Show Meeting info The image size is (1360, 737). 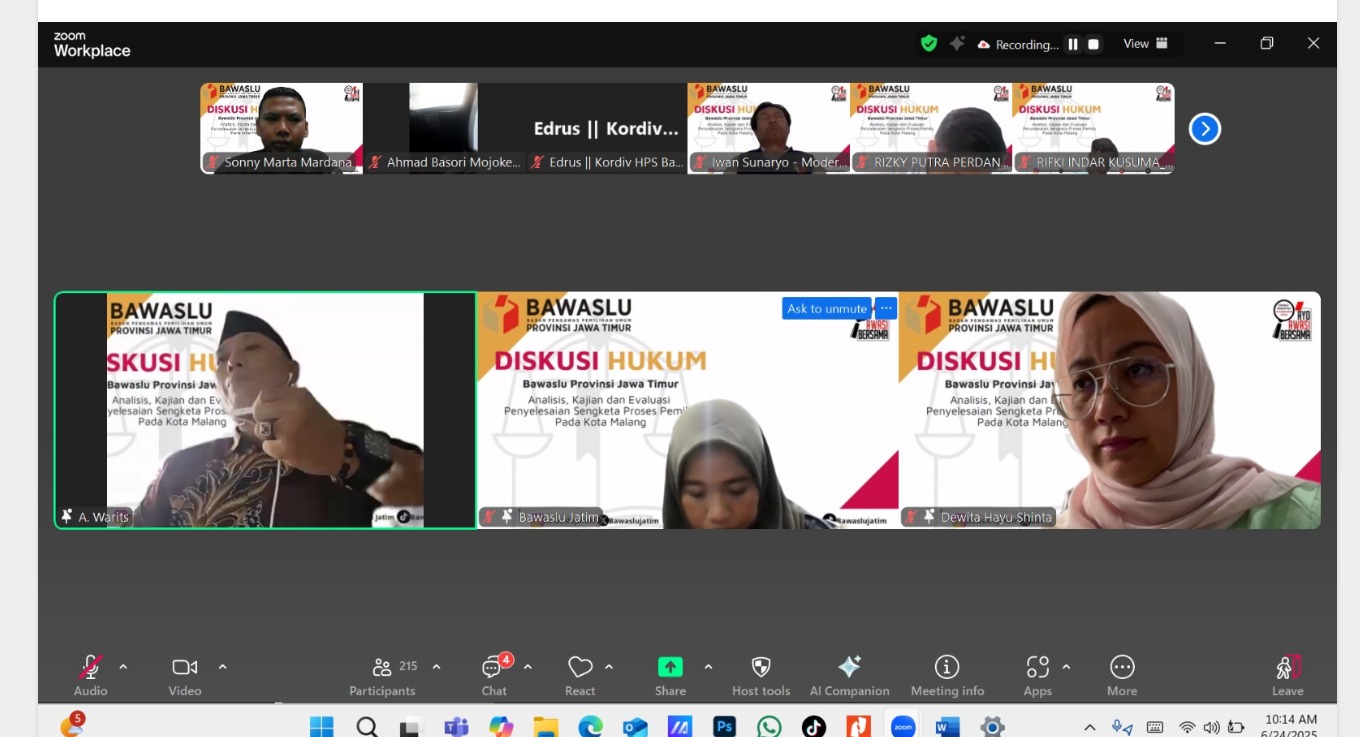947,675
